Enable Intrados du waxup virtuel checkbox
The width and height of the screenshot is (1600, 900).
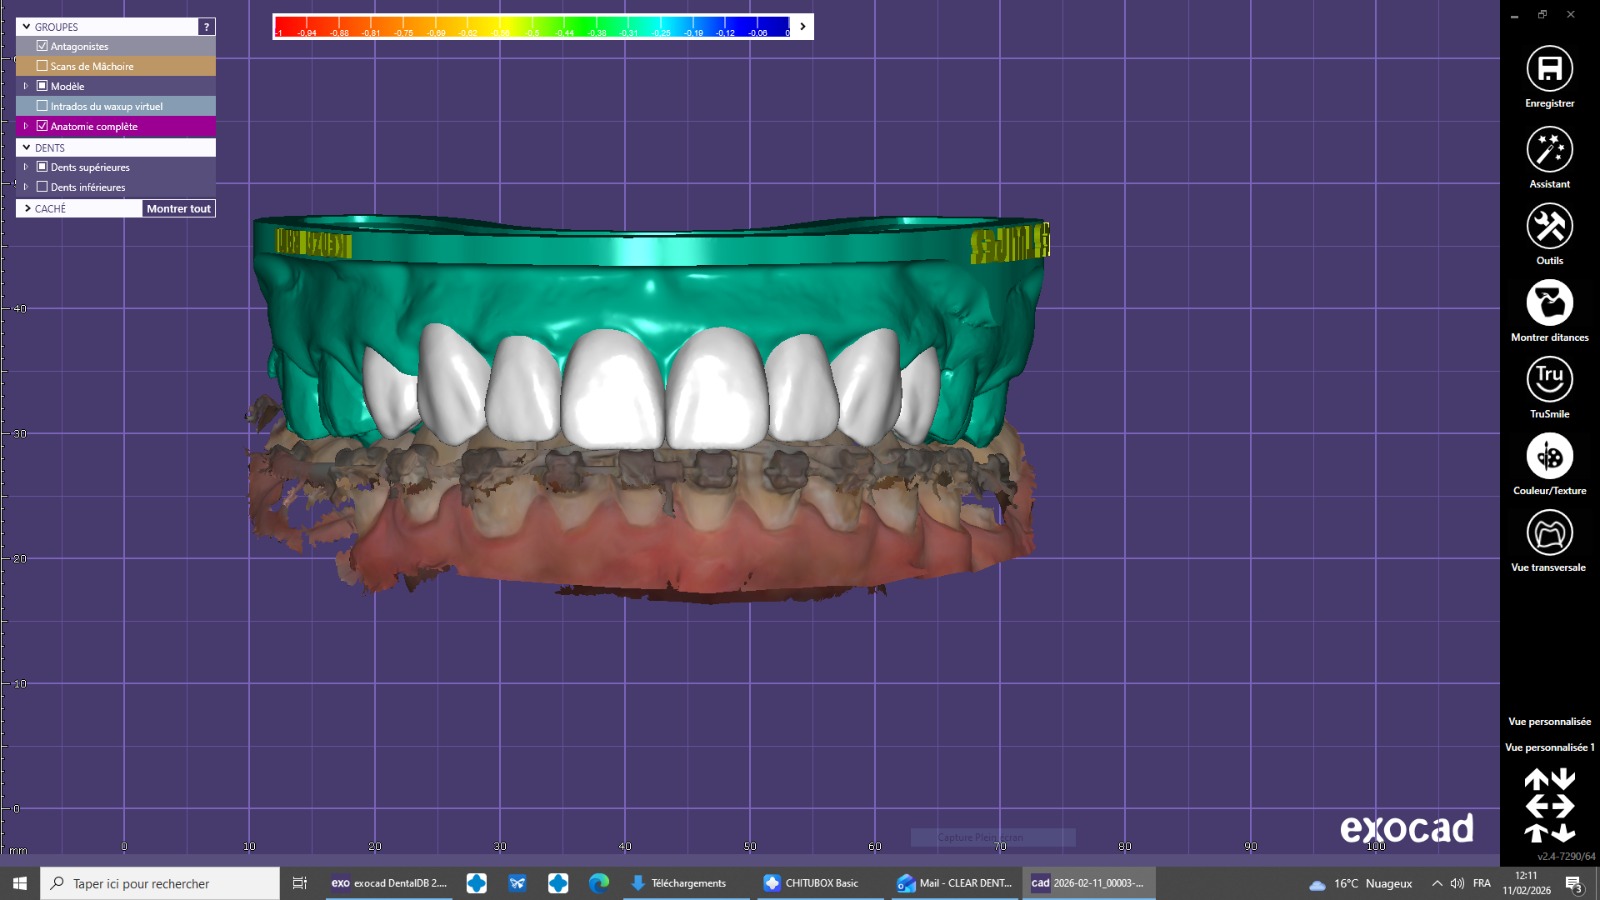[42, 106]
